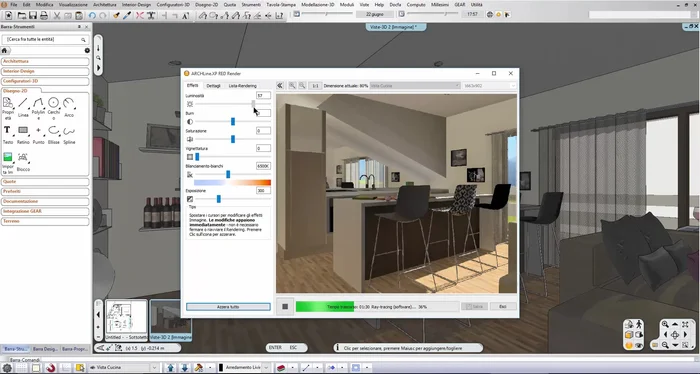Select the Arco arc tool
Viewport: 700px width, 374px height.
click(69, 108)
